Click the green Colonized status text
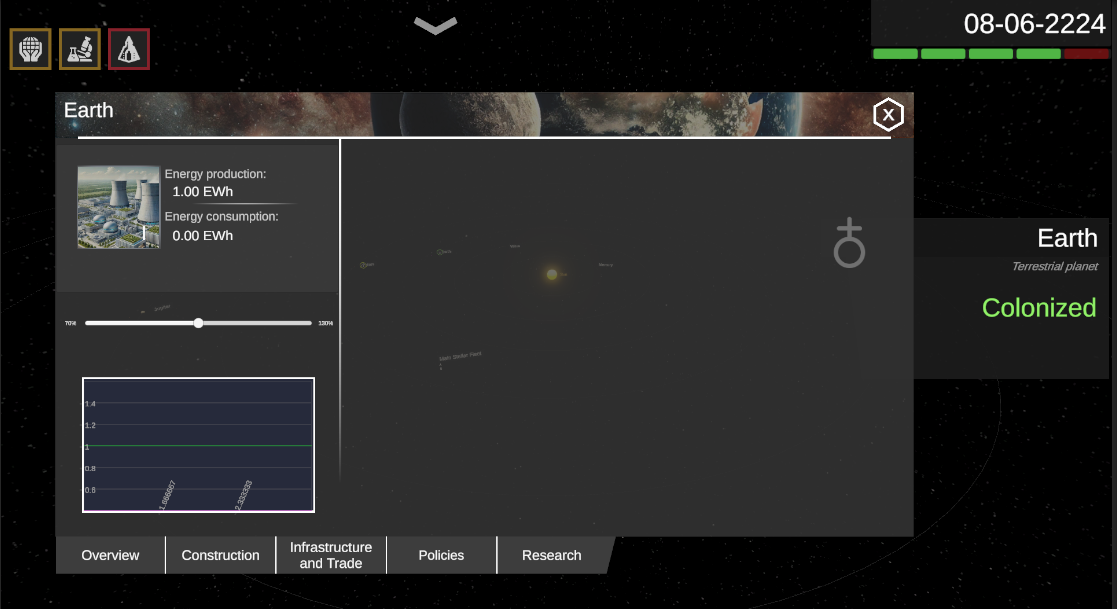 (1039, 308)
